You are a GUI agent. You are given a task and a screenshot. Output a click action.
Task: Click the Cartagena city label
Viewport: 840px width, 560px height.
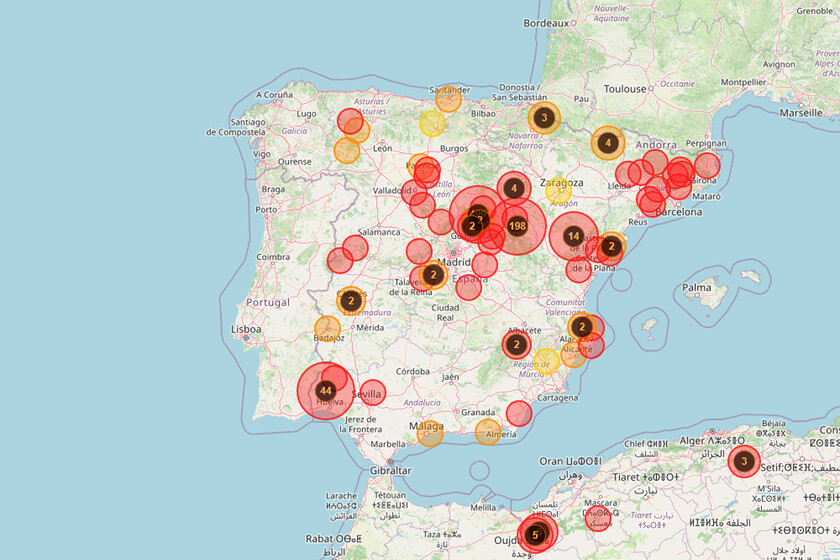[x=558, y=398]
